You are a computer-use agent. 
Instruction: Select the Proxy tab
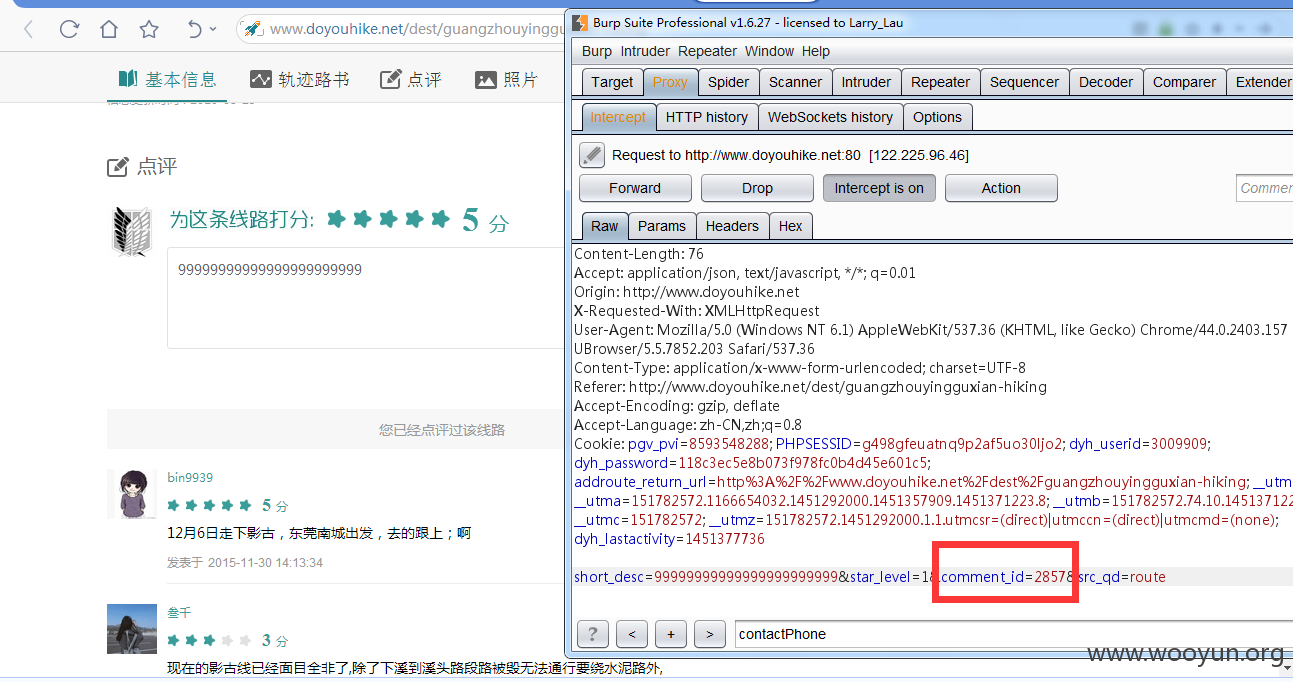(670, 82)
